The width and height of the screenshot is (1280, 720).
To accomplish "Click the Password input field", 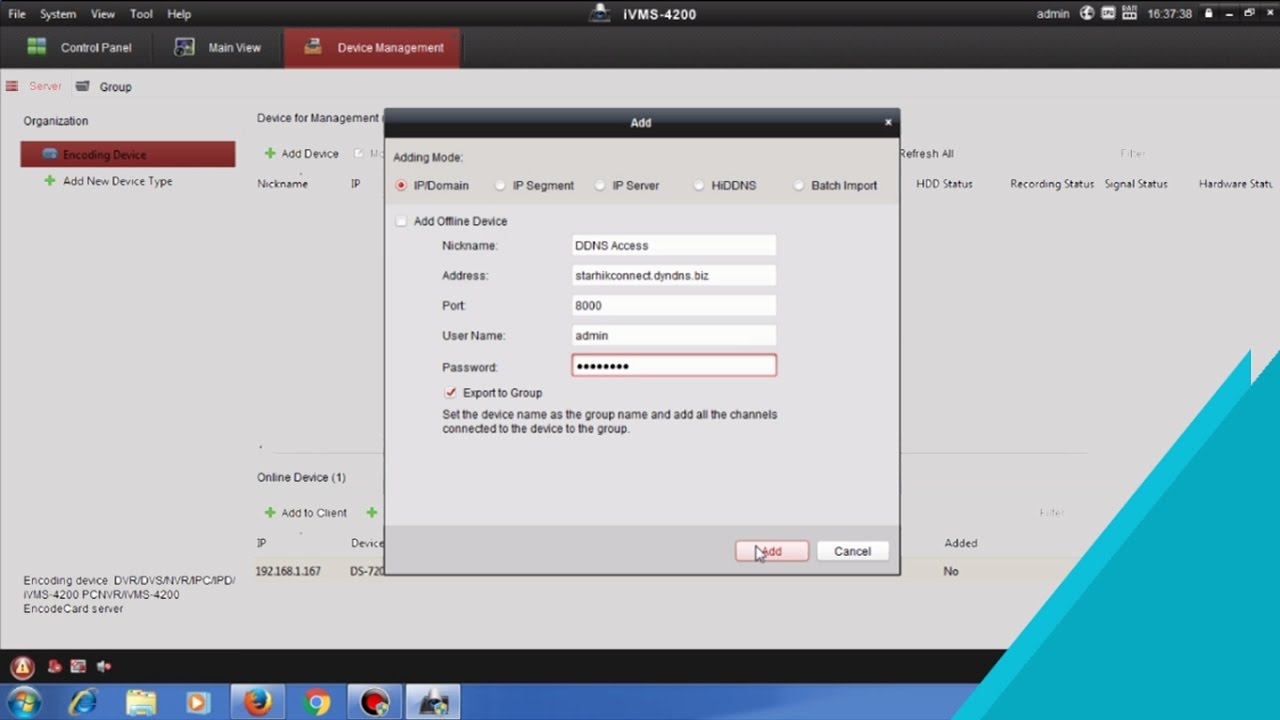I will coord(674,366).
